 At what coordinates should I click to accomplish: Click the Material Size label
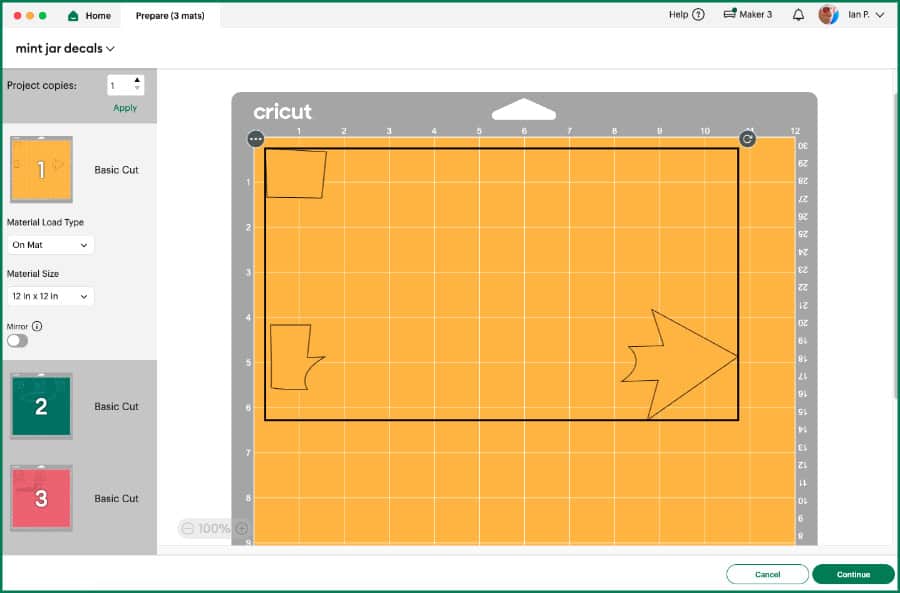point(33,274)
